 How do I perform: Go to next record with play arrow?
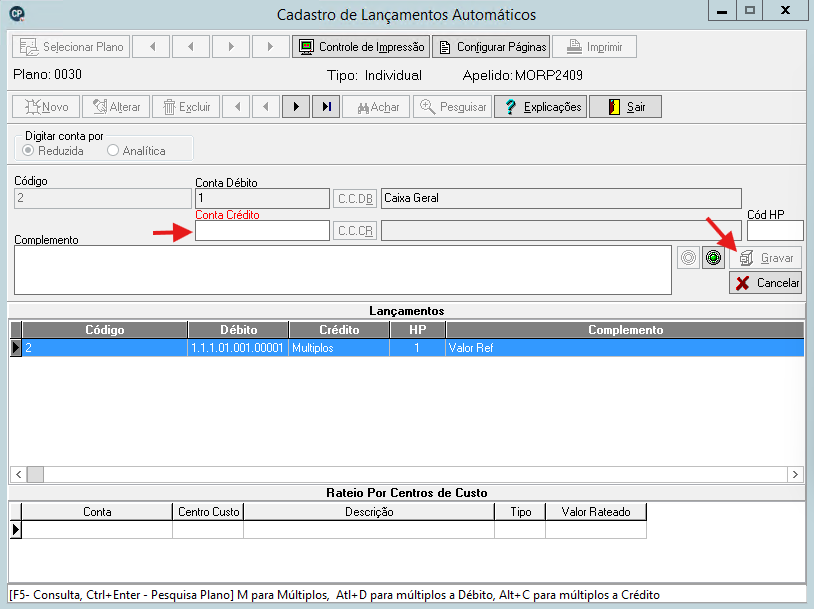[x=296, y=107]
